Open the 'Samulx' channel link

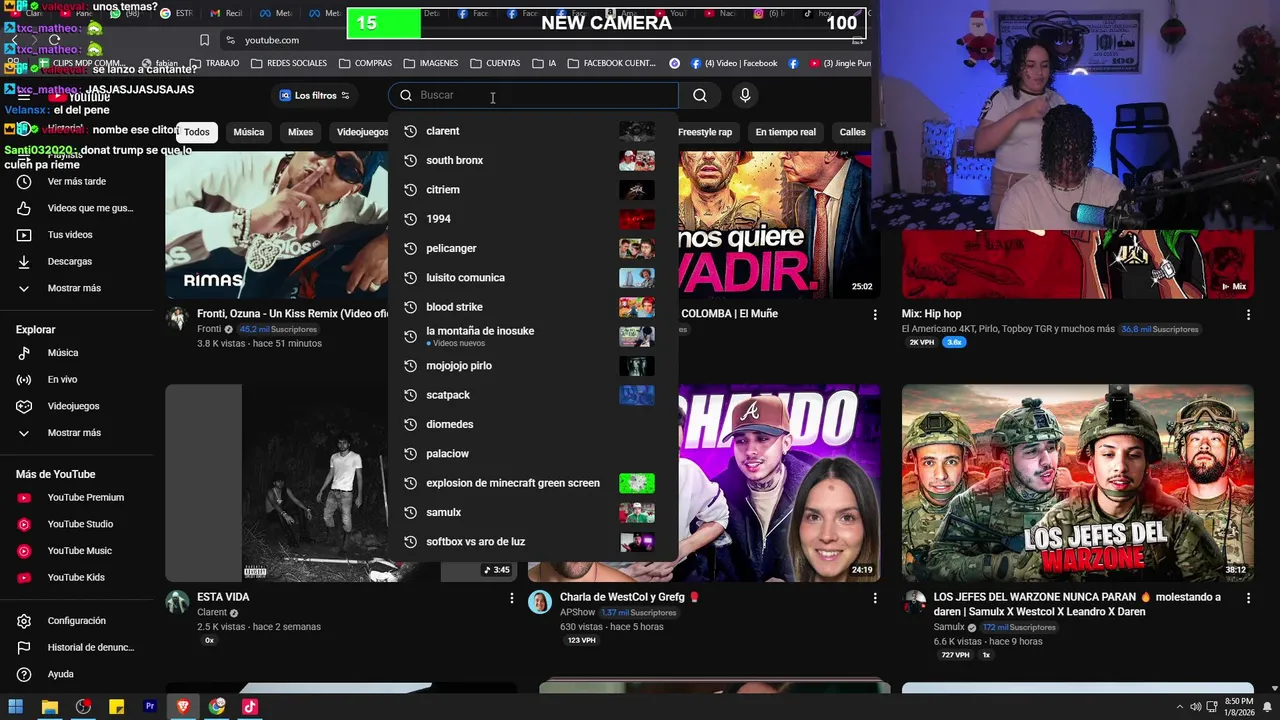pos(949,627)
